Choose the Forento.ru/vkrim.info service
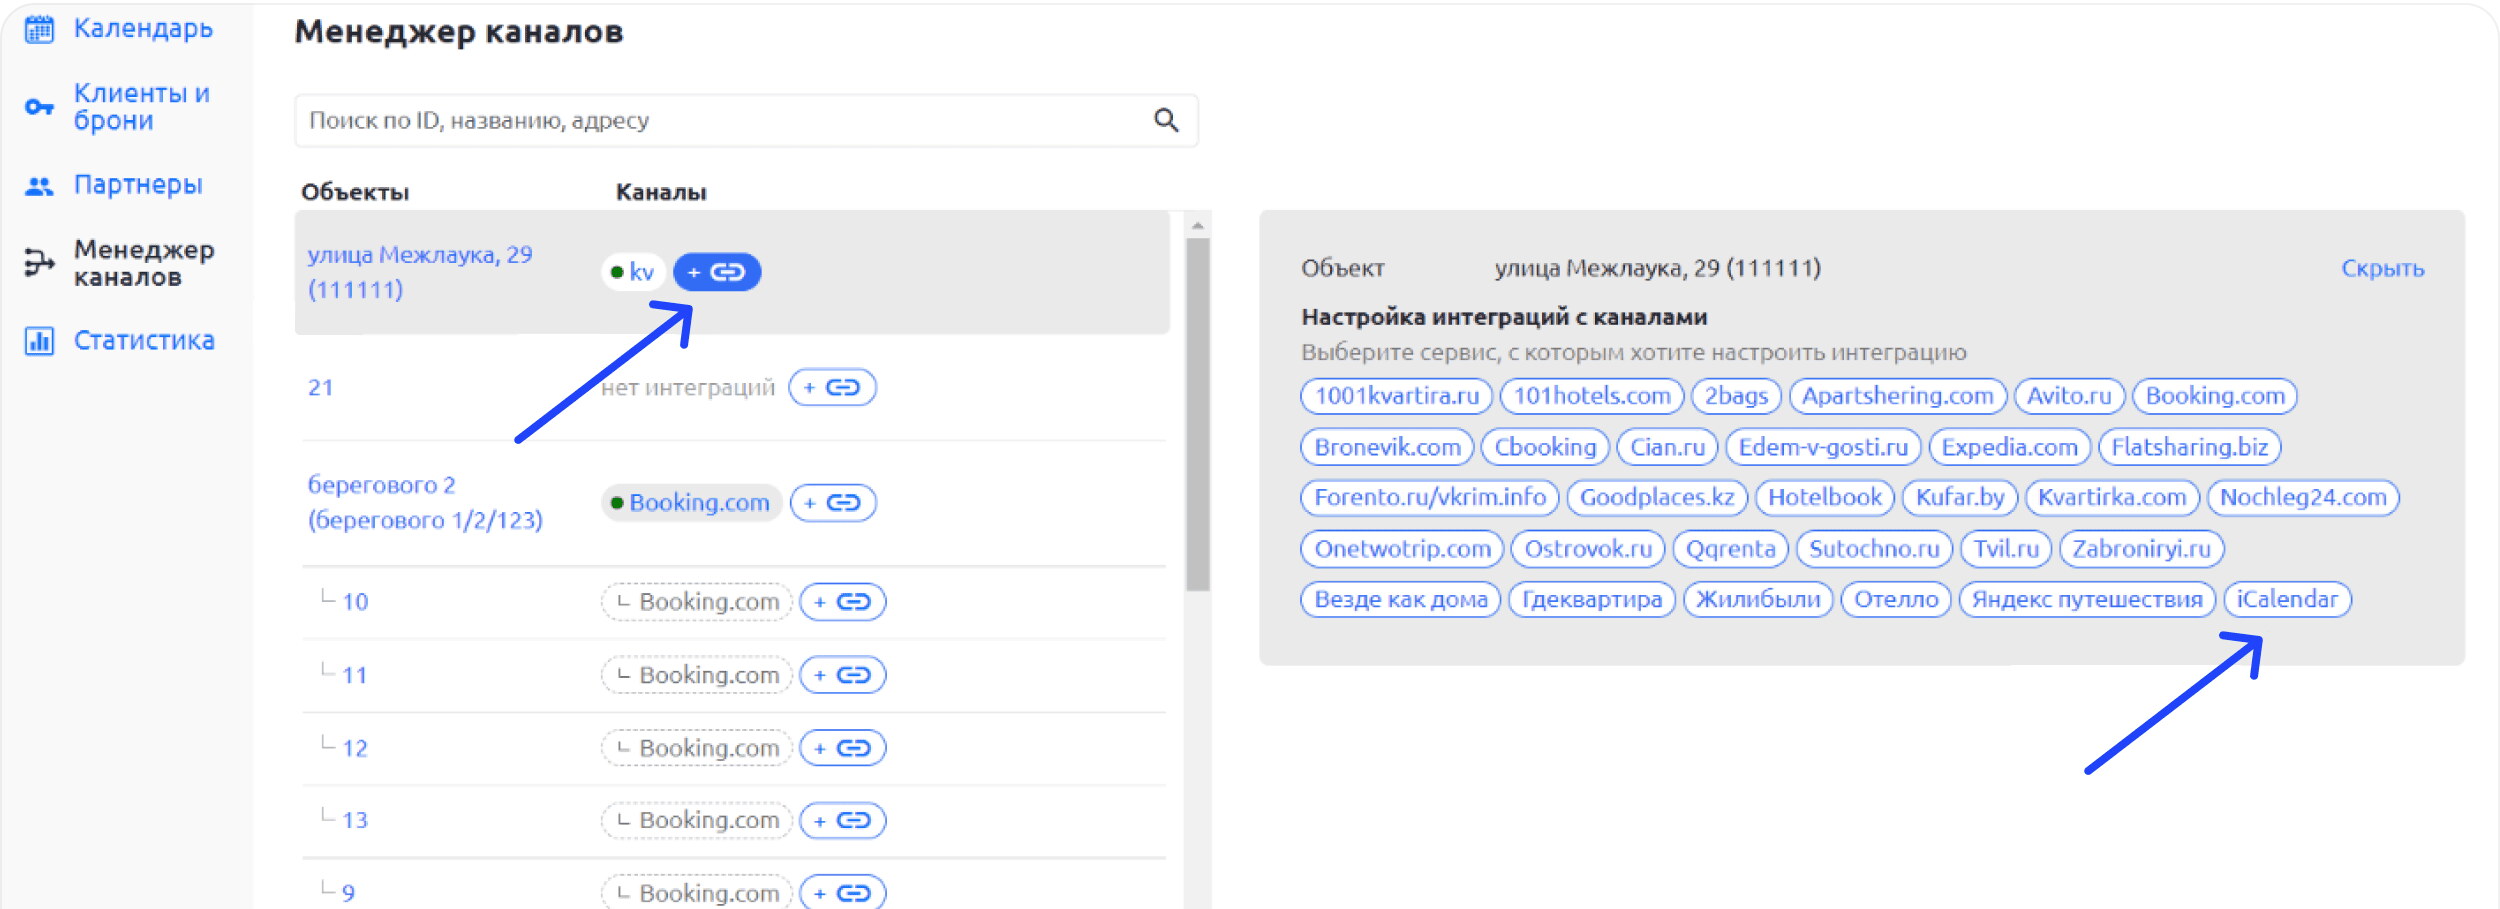This screenshot has height=909, width=2500. tap(1430, 497)
